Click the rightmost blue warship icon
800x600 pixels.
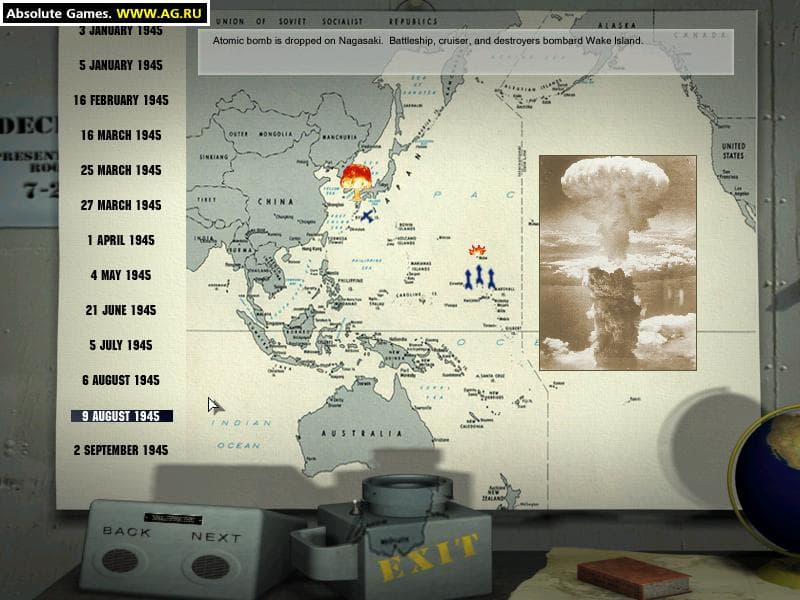click(491, 279)
